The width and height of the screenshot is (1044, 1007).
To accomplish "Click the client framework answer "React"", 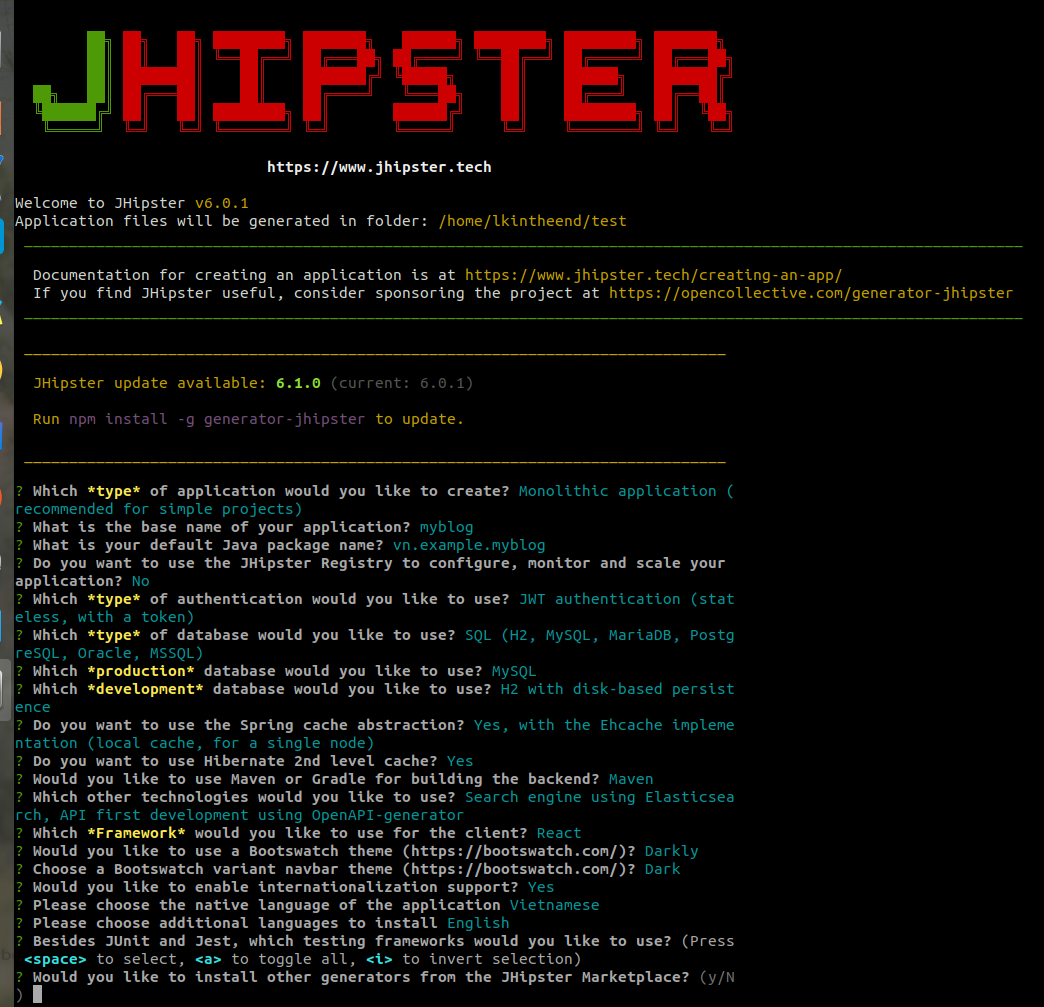I will click(559, 833).
